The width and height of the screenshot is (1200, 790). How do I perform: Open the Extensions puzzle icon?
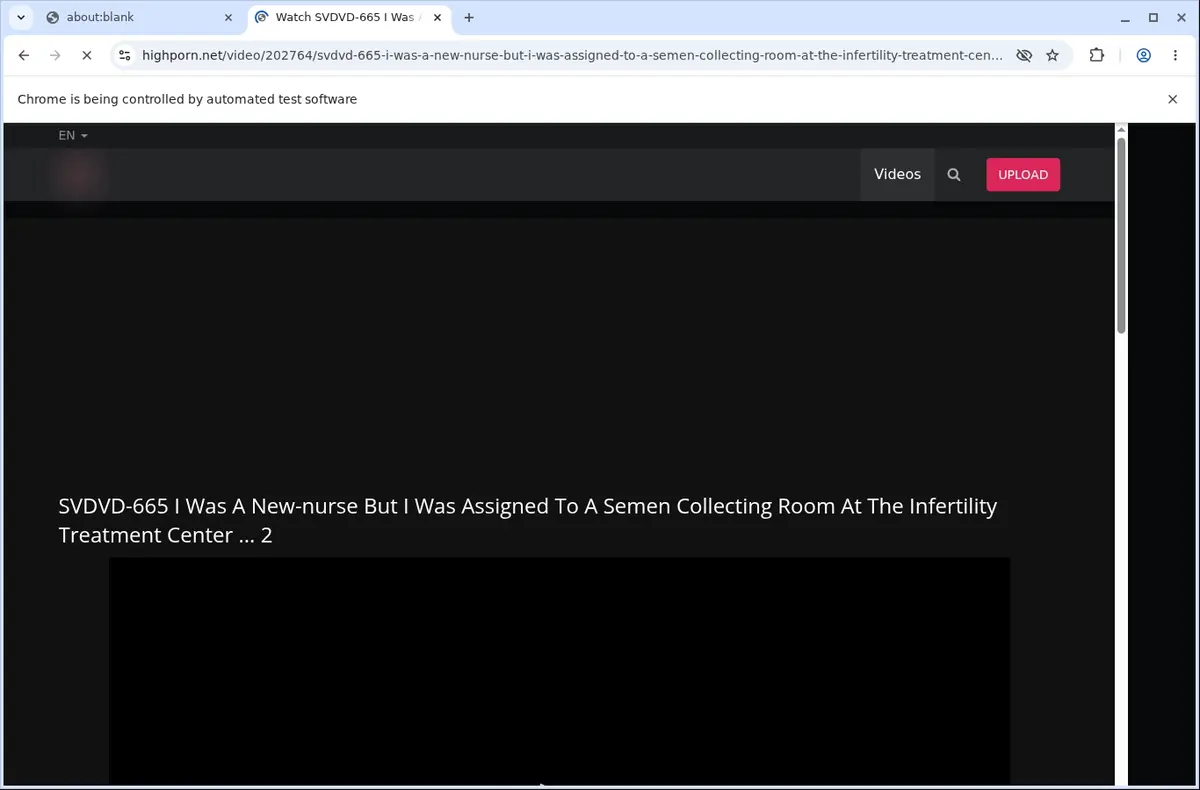1097,56
